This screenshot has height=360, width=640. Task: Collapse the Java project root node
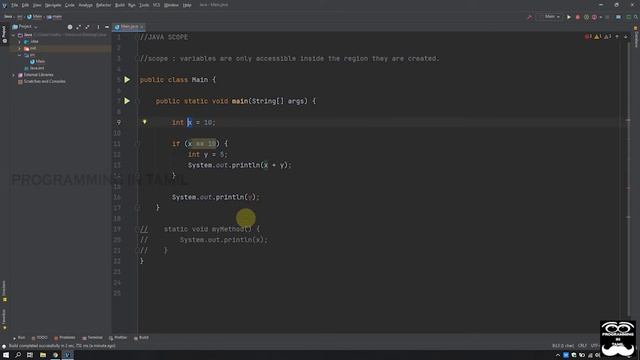tap(13, 35)
